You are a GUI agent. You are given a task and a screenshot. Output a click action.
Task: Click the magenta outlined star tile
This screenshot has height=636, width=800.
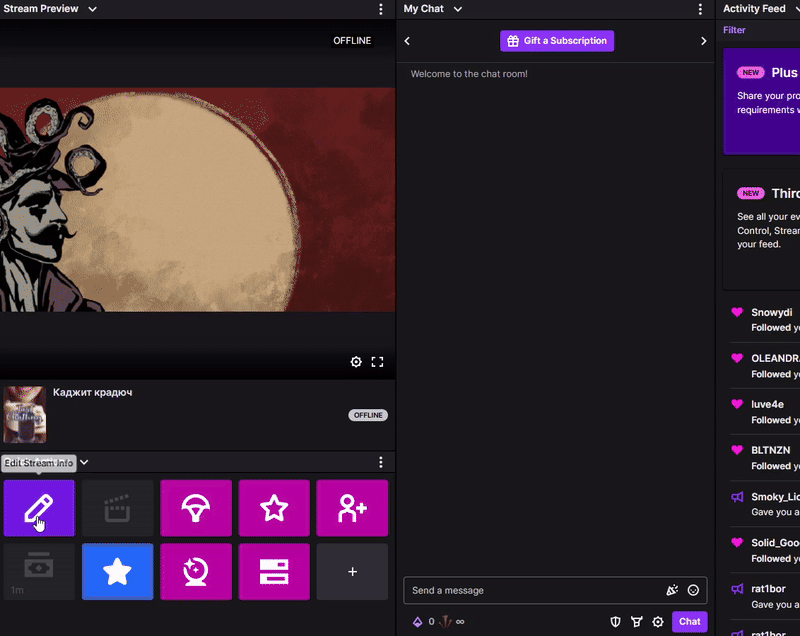pyautogui.click(x=274, y=508)
